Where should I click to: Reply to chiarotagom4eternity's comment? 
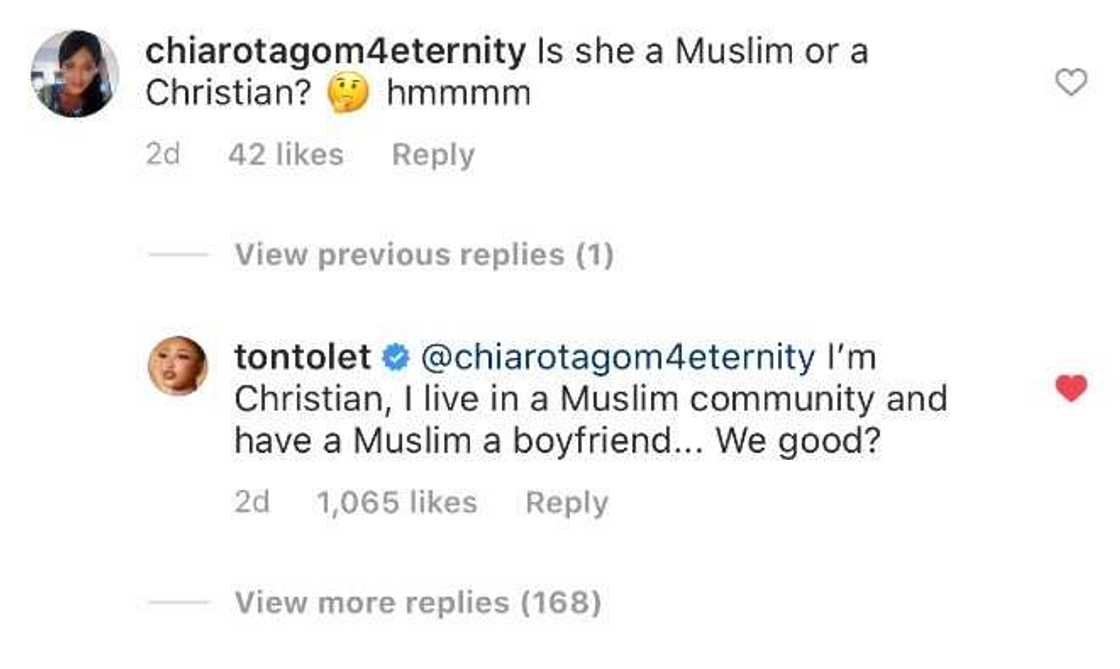pyautogui.click(x=432, y=155)
